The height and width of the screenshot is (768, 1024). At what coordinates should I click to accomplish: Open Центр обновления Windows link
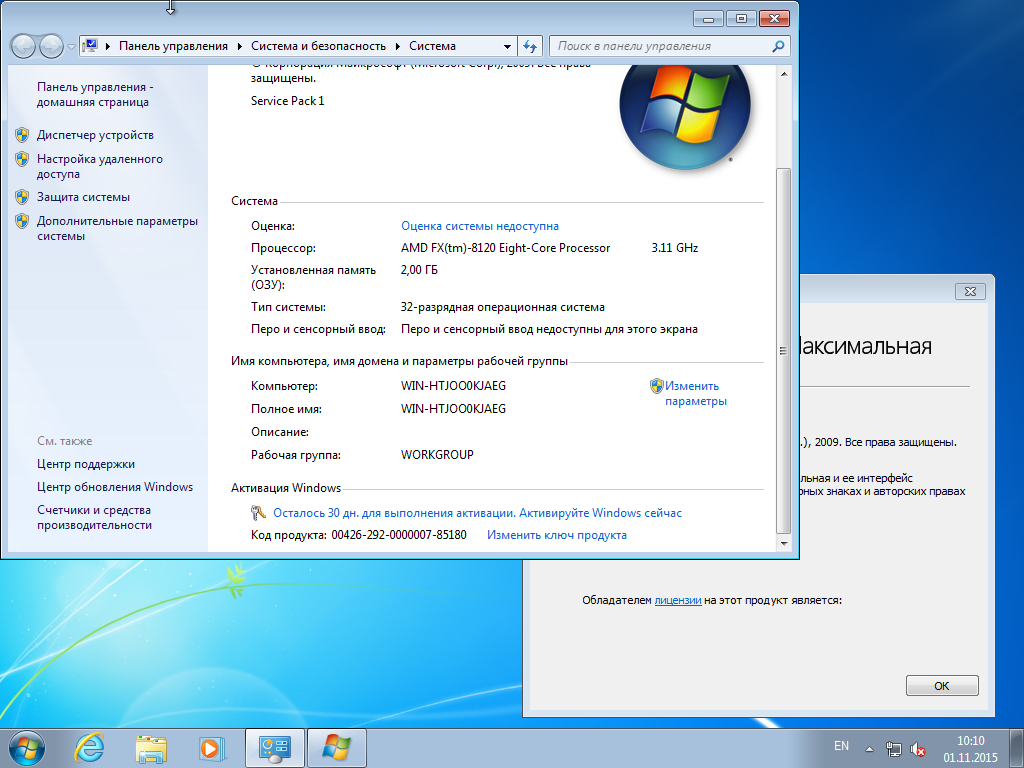point(115,487)
